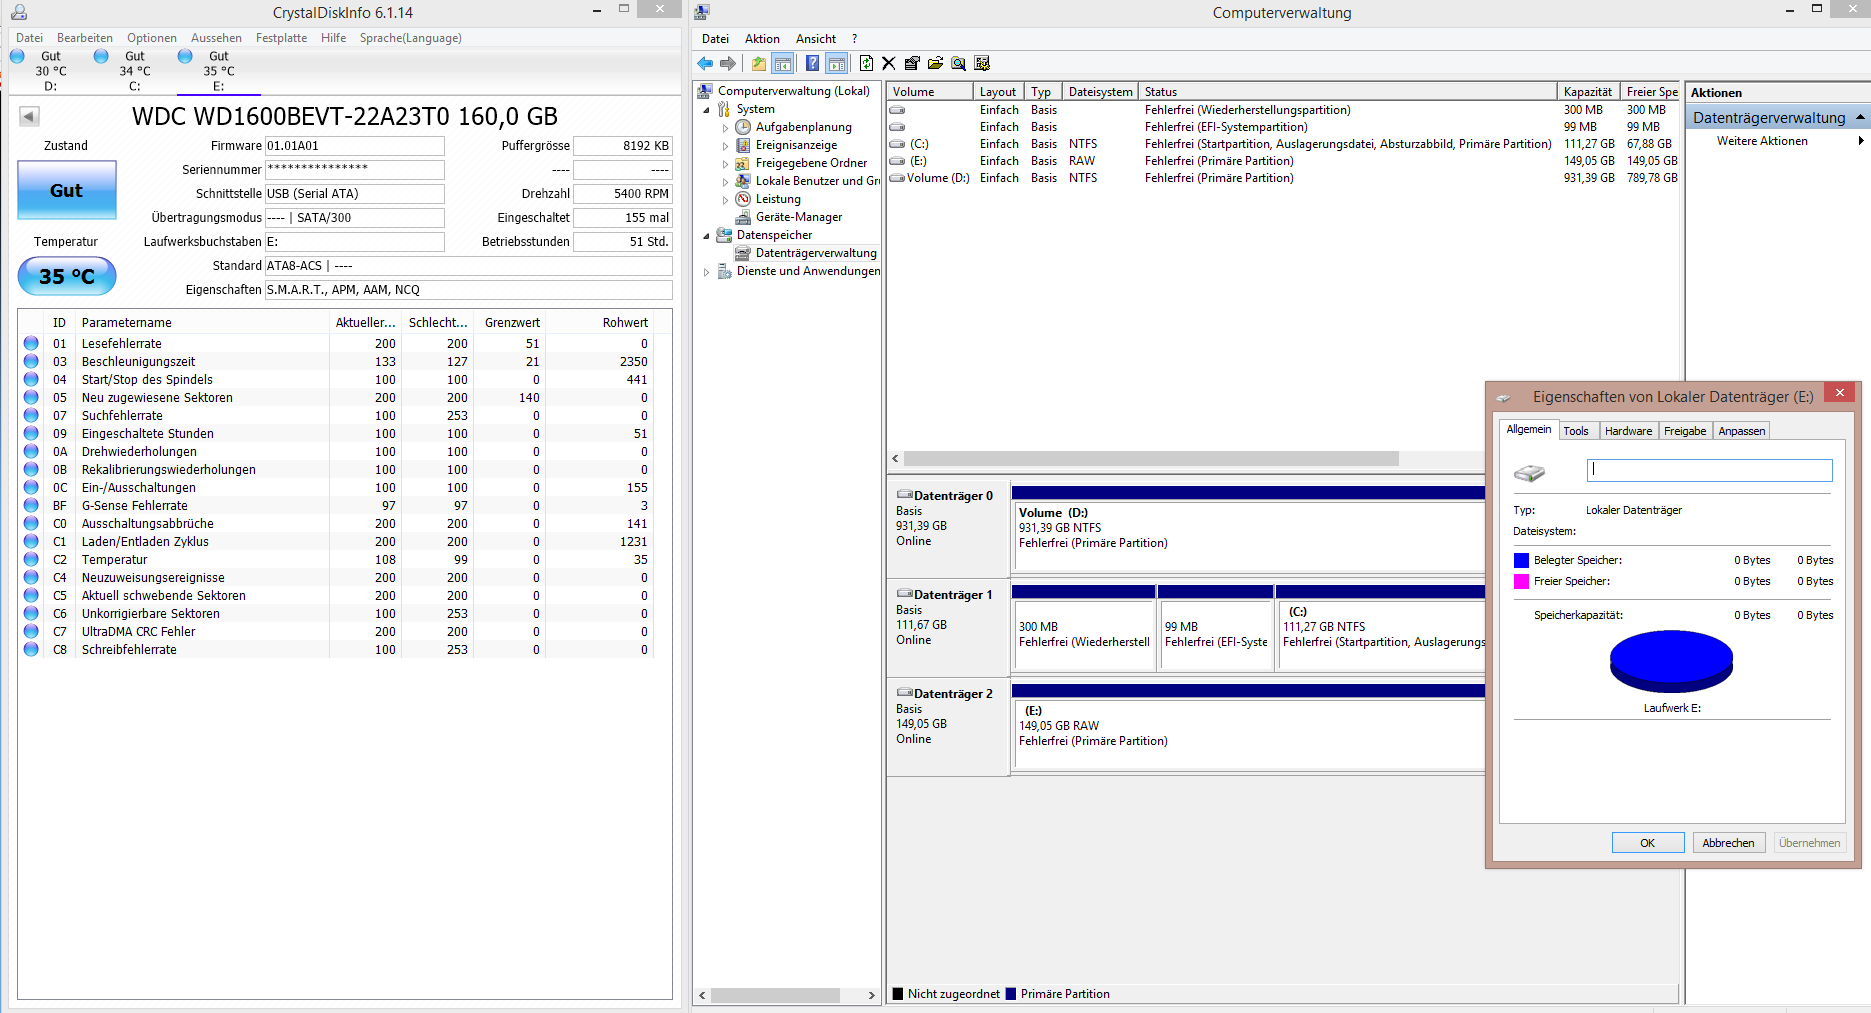Open the Aktion menu in Computerverwaltung
The image size is (1871, 1013).
click(x=762, y=39)
